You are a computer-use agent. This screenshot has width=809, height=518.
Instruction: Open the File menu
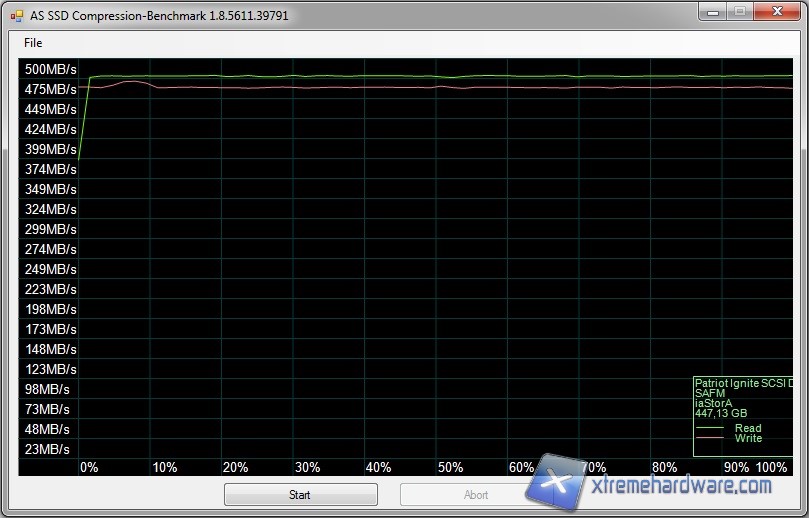click(33, 43)
